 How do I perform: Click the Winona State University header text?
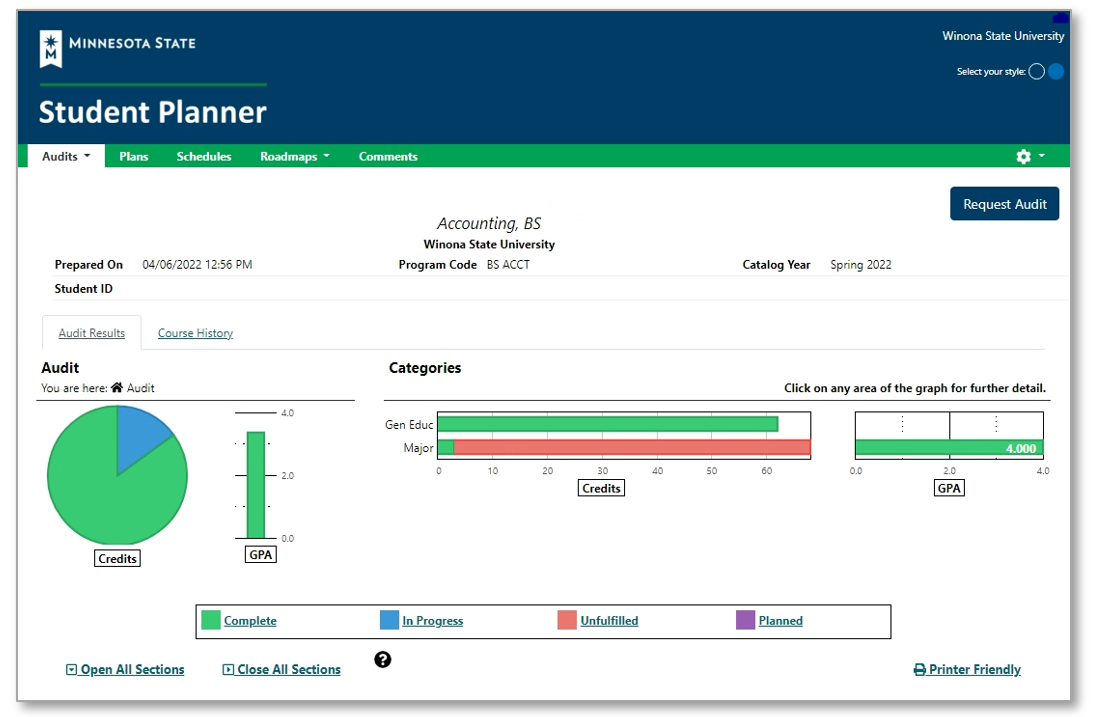[1003, 36]
